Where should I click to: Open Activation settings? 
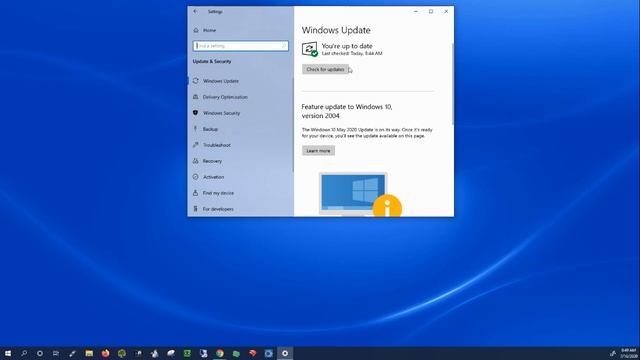pyautogui.click(x=213, y=177)
